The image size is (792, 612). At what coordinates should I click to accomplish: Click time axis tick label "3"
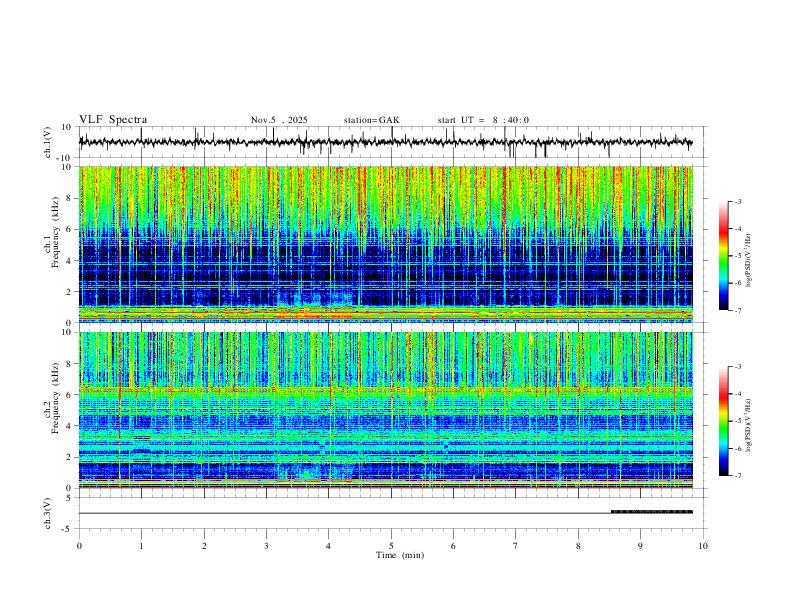(x=266, y=546)
